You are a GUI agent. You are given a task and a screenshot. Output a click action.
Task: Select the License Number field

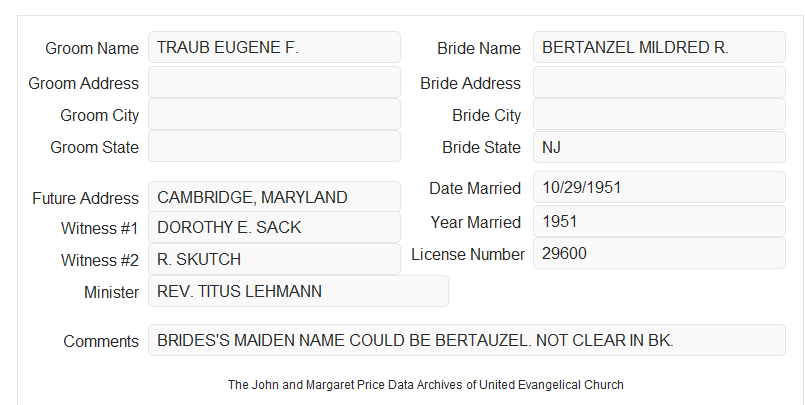659,253
